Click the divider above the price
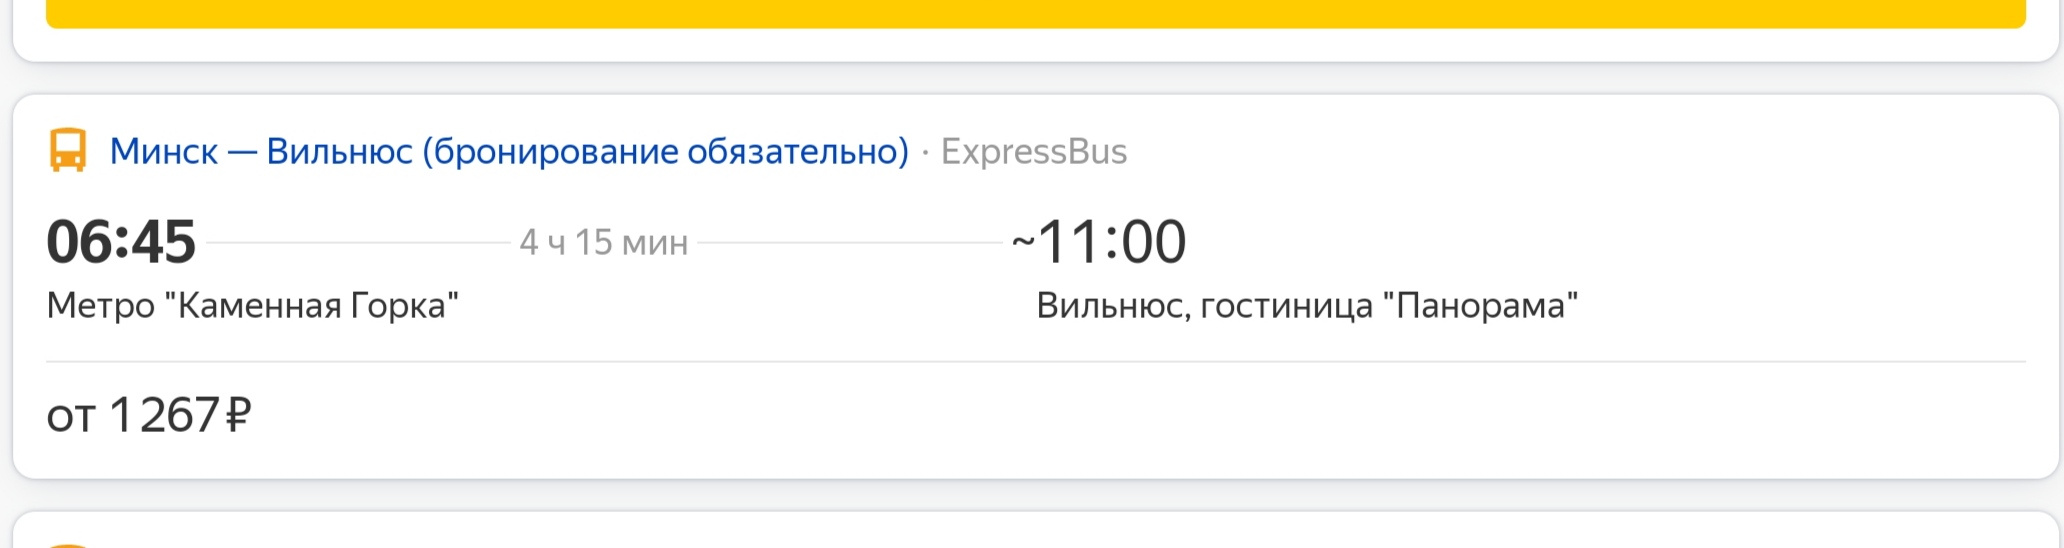 [x=1036, y=361]
